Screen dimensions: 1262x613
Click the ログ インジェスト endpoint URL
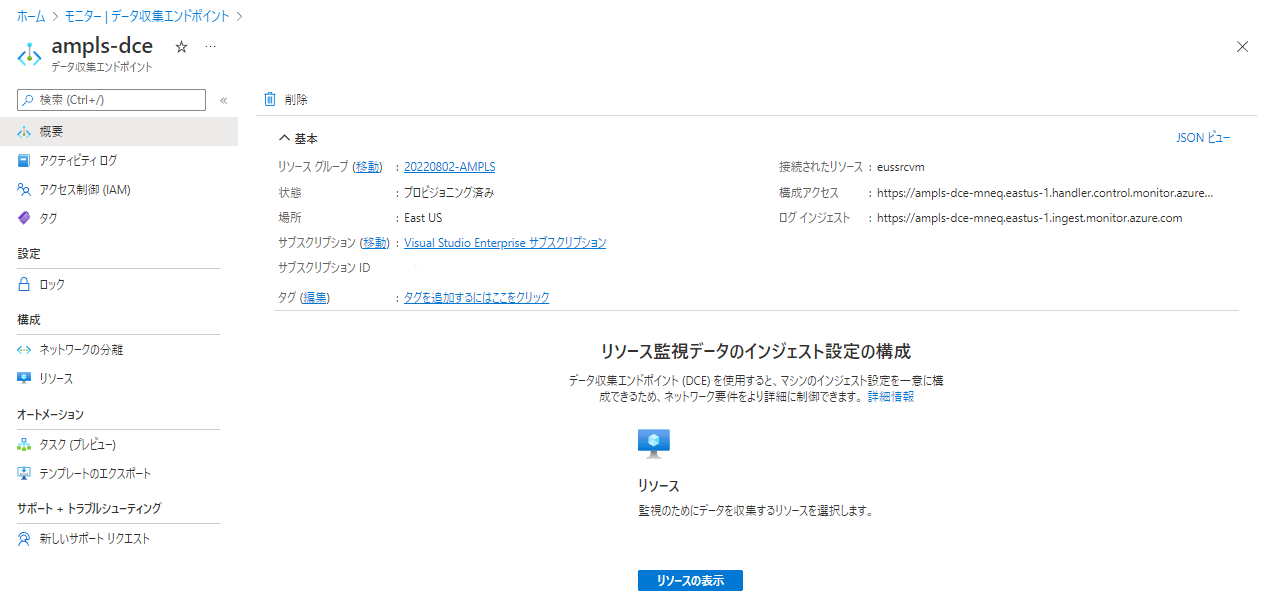1029,218
